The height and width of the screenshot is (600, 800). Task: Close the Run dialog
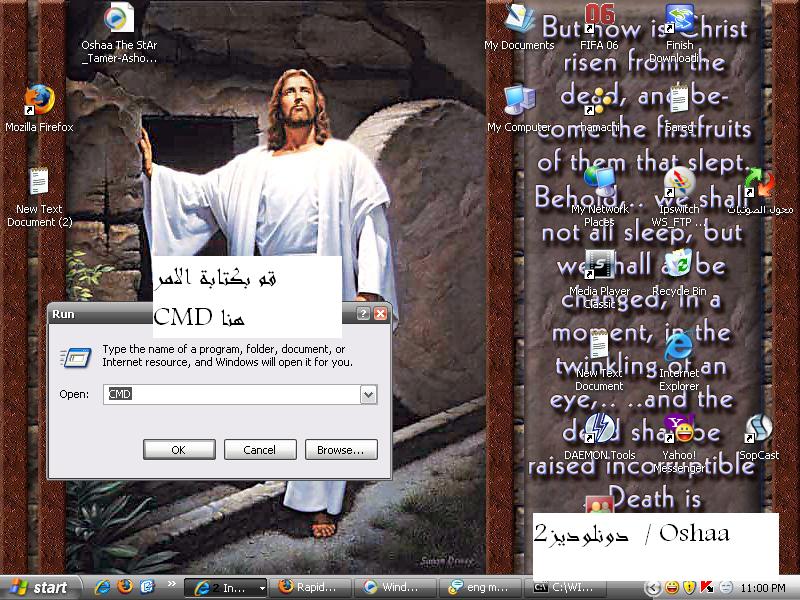tap(380, 314)
